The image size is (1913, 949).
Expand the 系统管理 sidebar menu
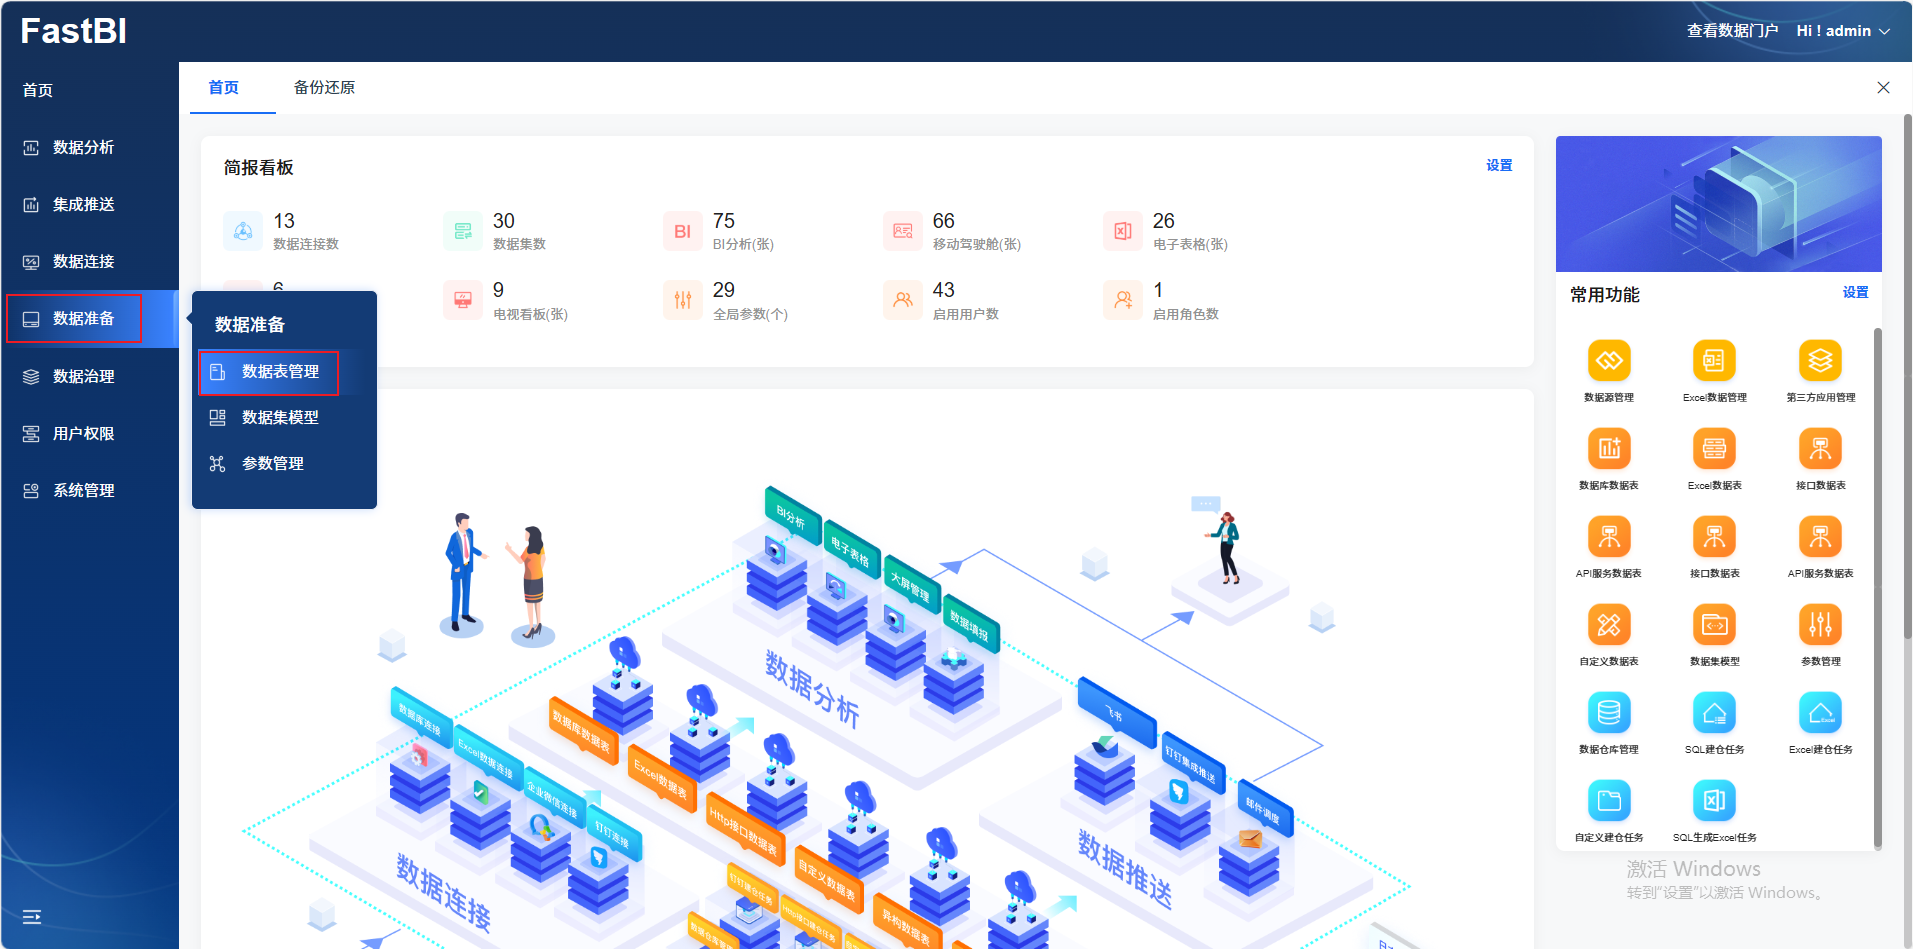tap(83, 490)
